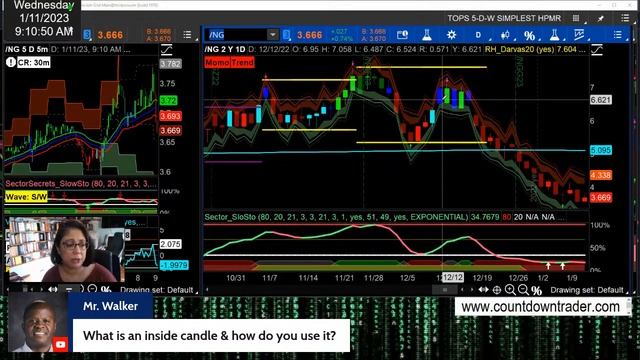
Task: Open the studies flask dropdown beside drawing tools
Action: coord(554,35)
